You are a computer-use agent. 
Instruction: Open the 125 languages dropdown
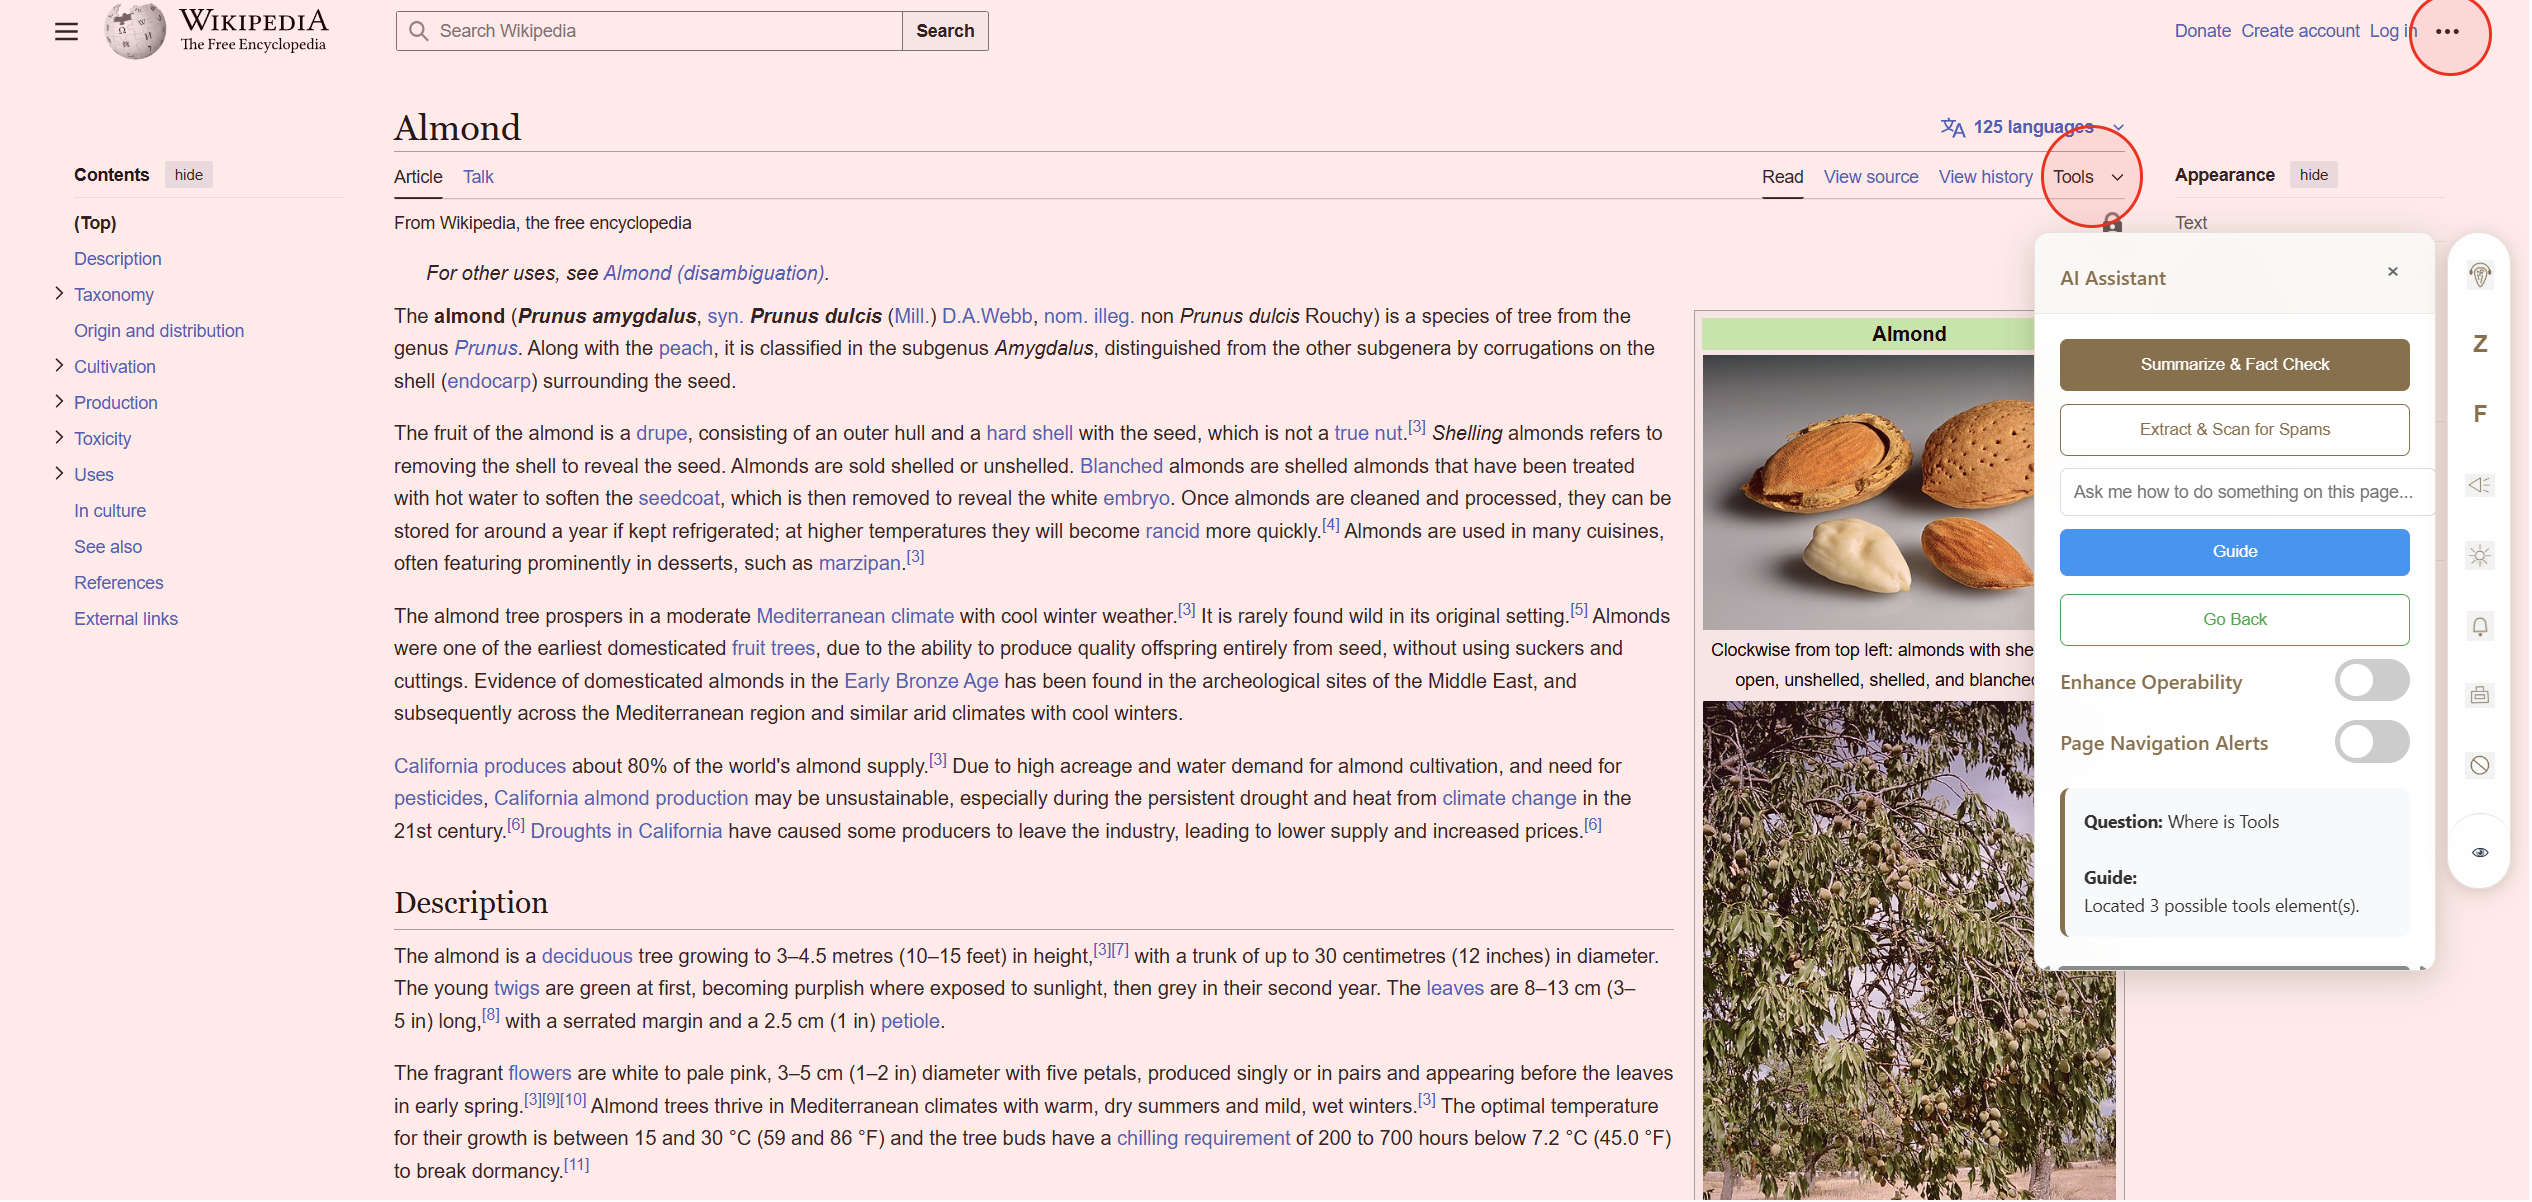2031,127
